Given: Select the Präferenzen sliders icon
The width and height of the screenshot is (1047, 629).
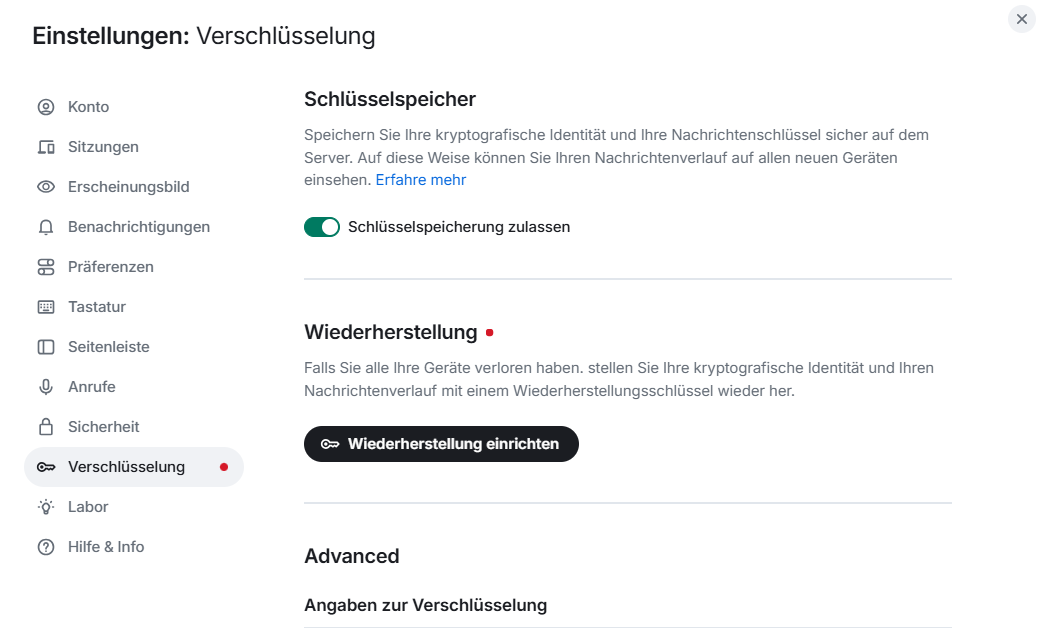Looking at the screenshot, I should coord(45,266).
